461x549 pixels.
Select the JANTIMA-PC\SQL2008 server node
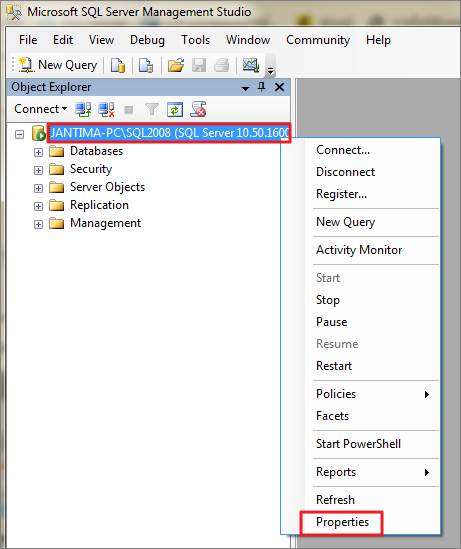tap(169, 133)
